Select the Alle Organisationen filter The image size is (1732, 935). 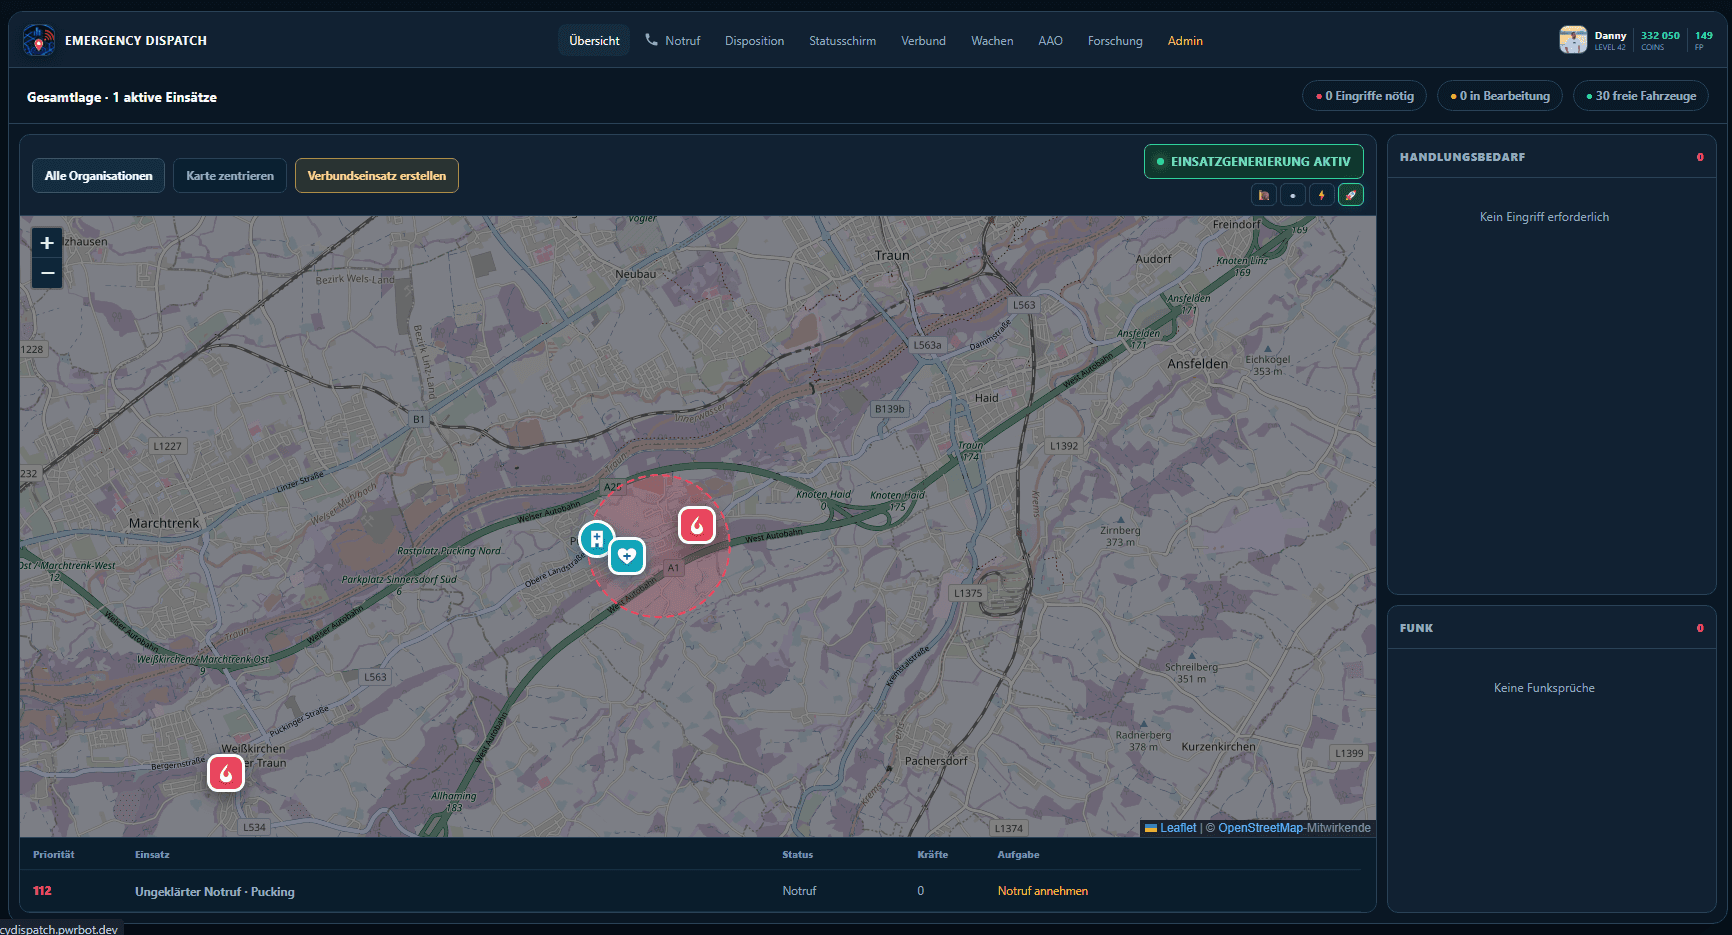(x=98, y=175)
